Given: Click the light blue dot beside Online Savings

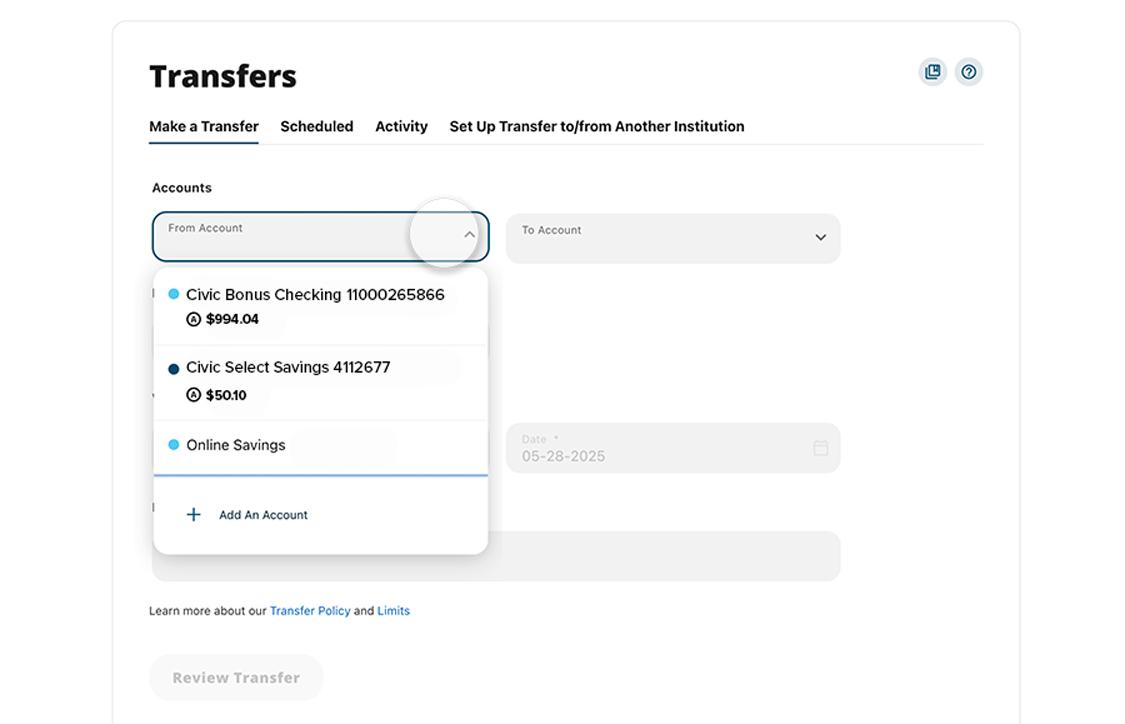Looking at the screenshot, I should click(x=174, y=445).
